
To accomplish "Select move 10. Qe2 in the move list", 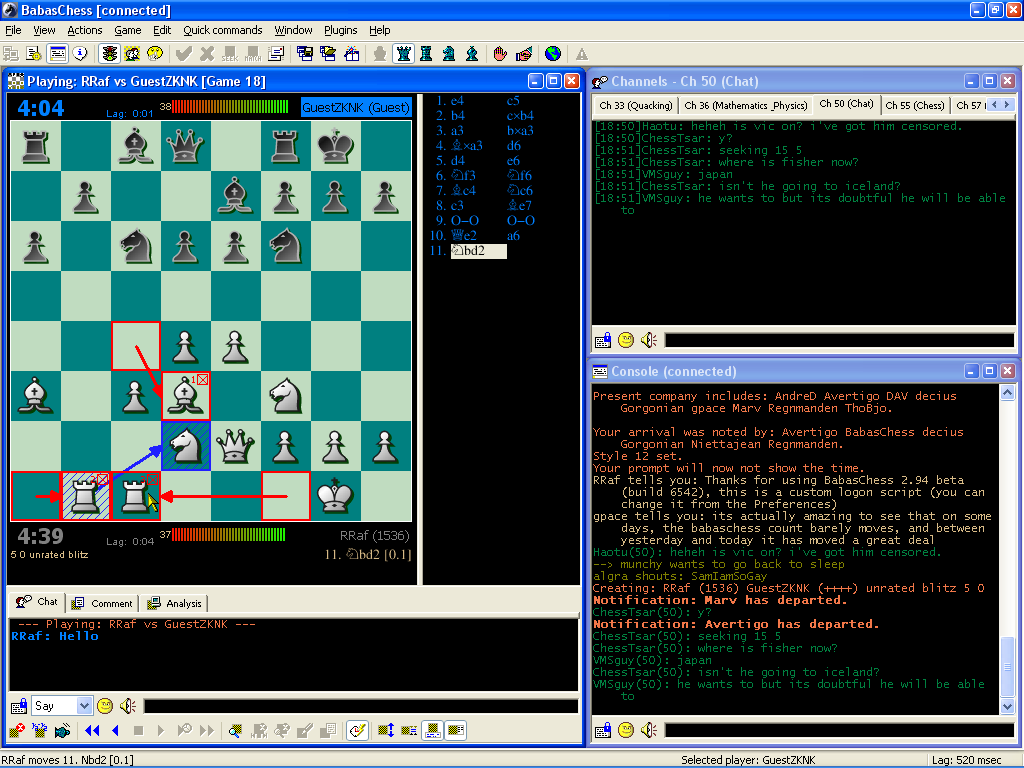I will [x=464, y=236].
